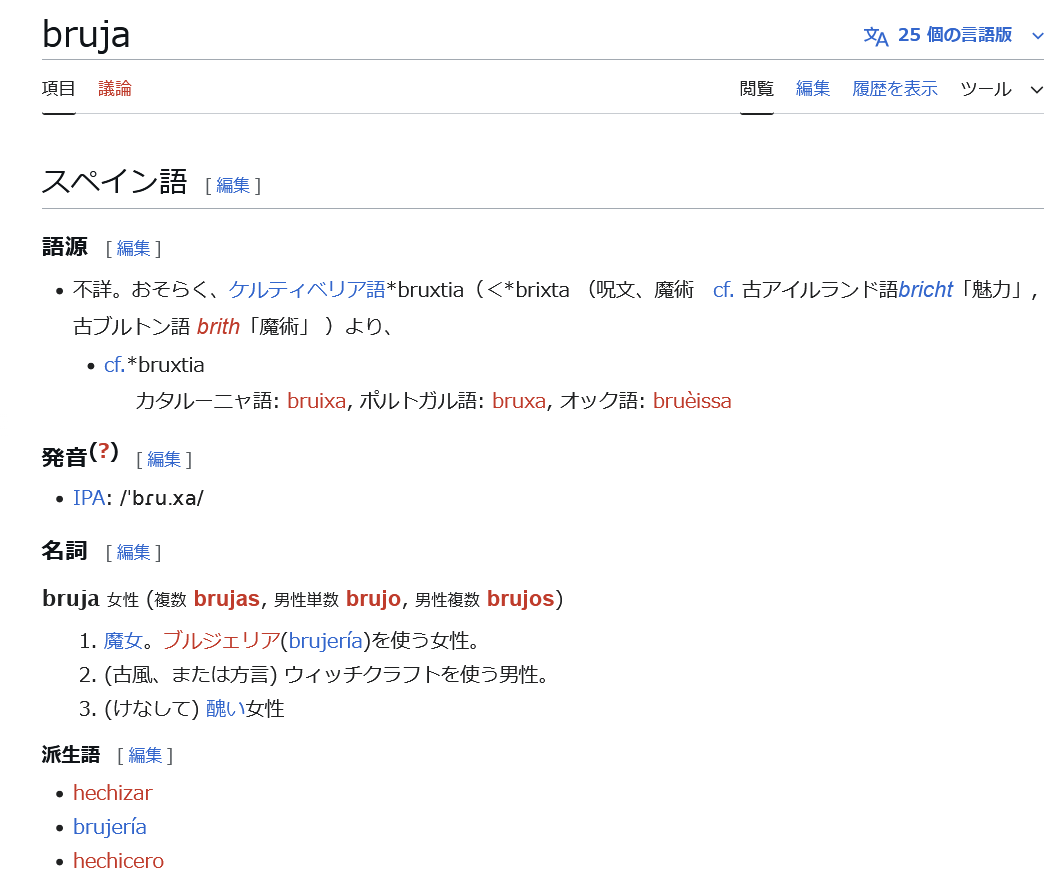
Task: Edit the スペイン語 section
Action: pos(233,185)
